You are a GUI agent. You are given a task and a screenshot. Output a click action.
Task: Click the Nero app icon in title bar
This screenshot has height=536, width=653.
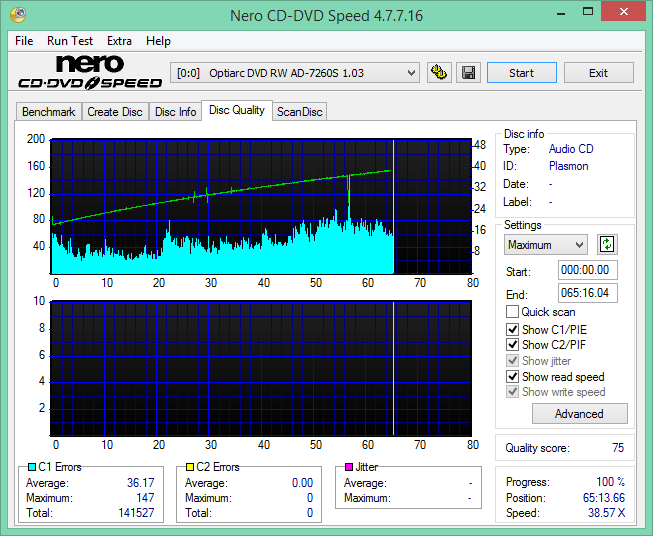pos(18,15)
